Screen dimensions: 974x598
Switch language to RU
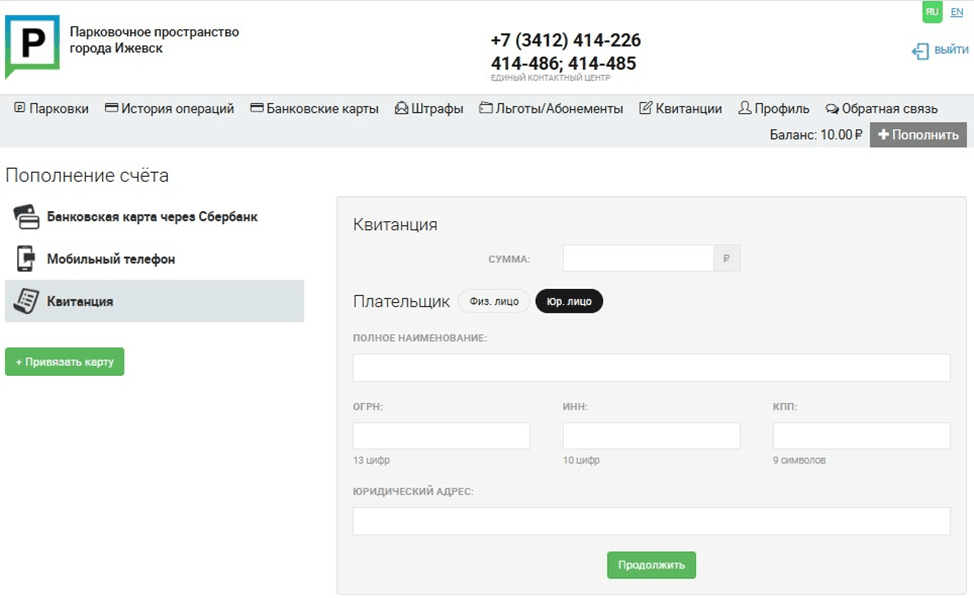(932, 12)
